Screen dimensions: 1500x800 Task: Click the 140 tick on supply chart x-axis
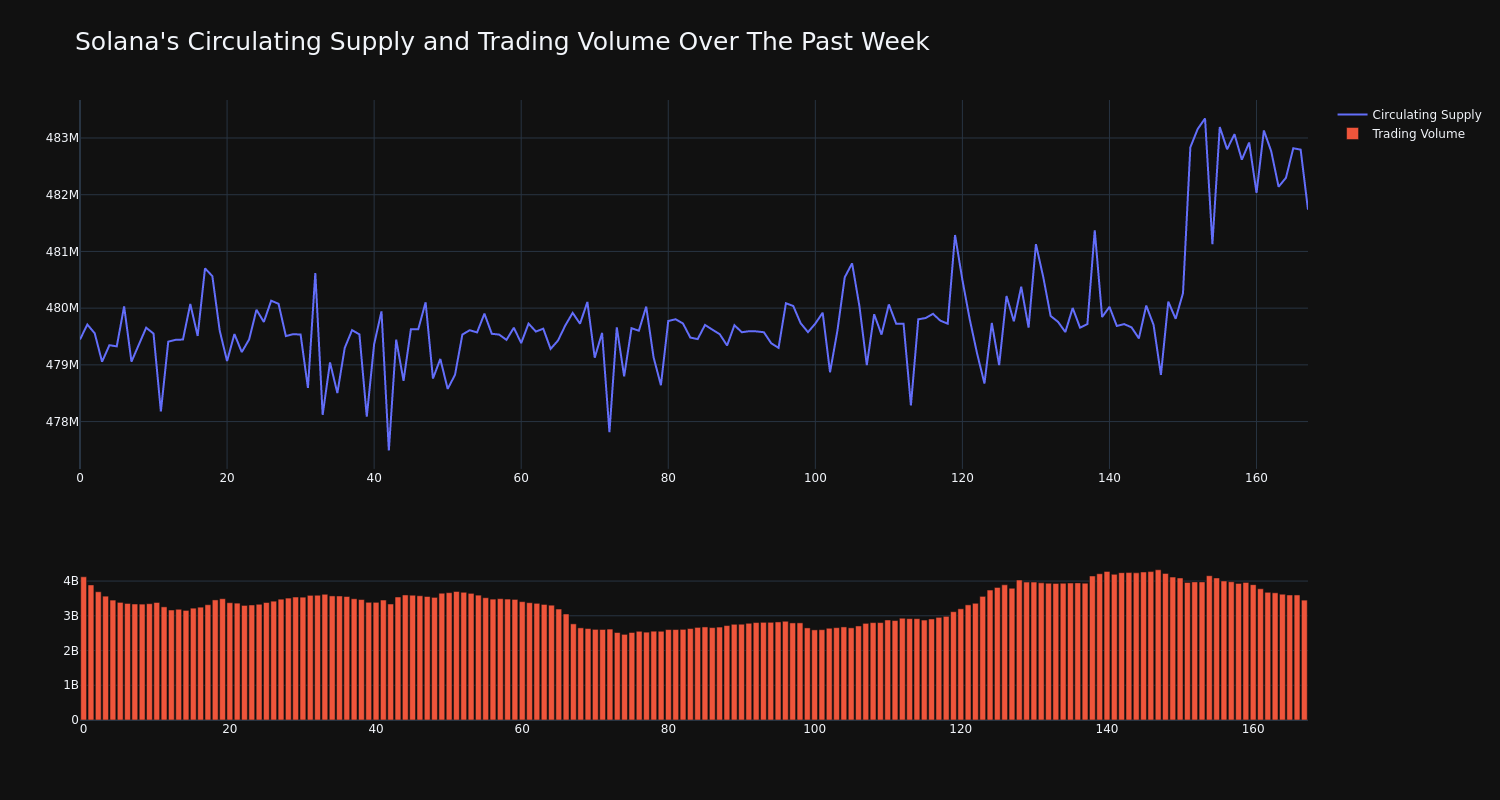[x=1109, y=478]
